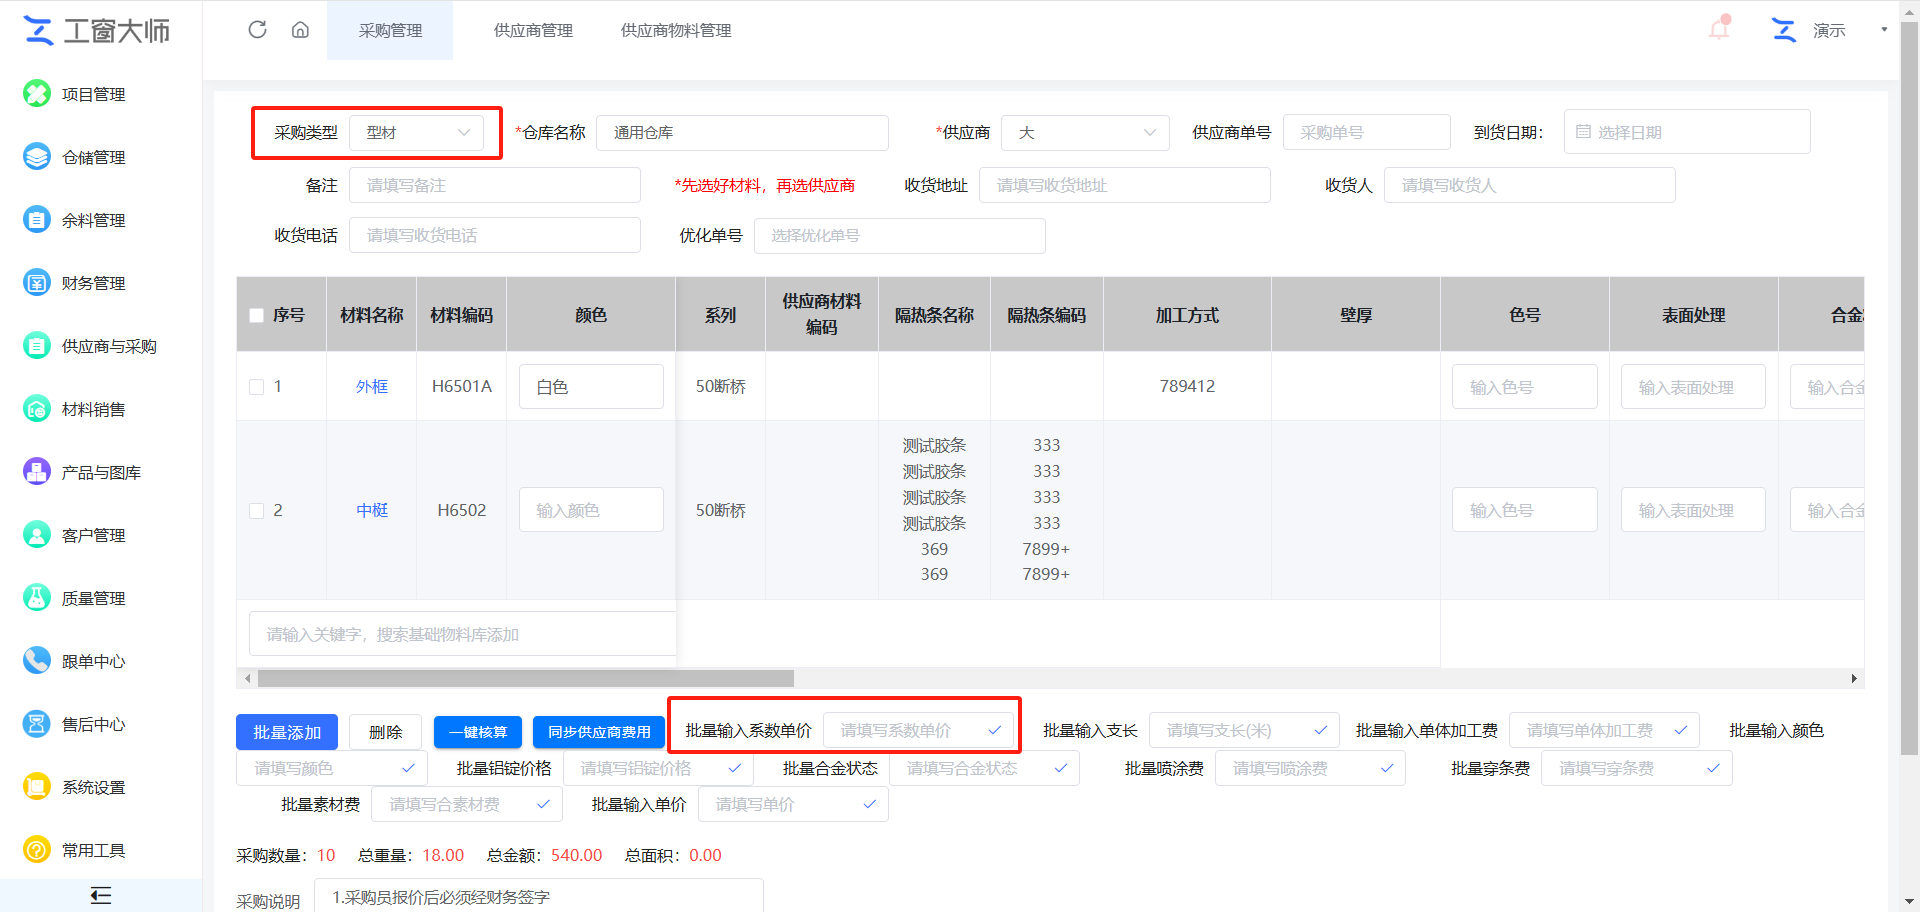Open 跟单中心 in the sidebar
This screenshot has height=912, width=1920.
pos(93,661)
